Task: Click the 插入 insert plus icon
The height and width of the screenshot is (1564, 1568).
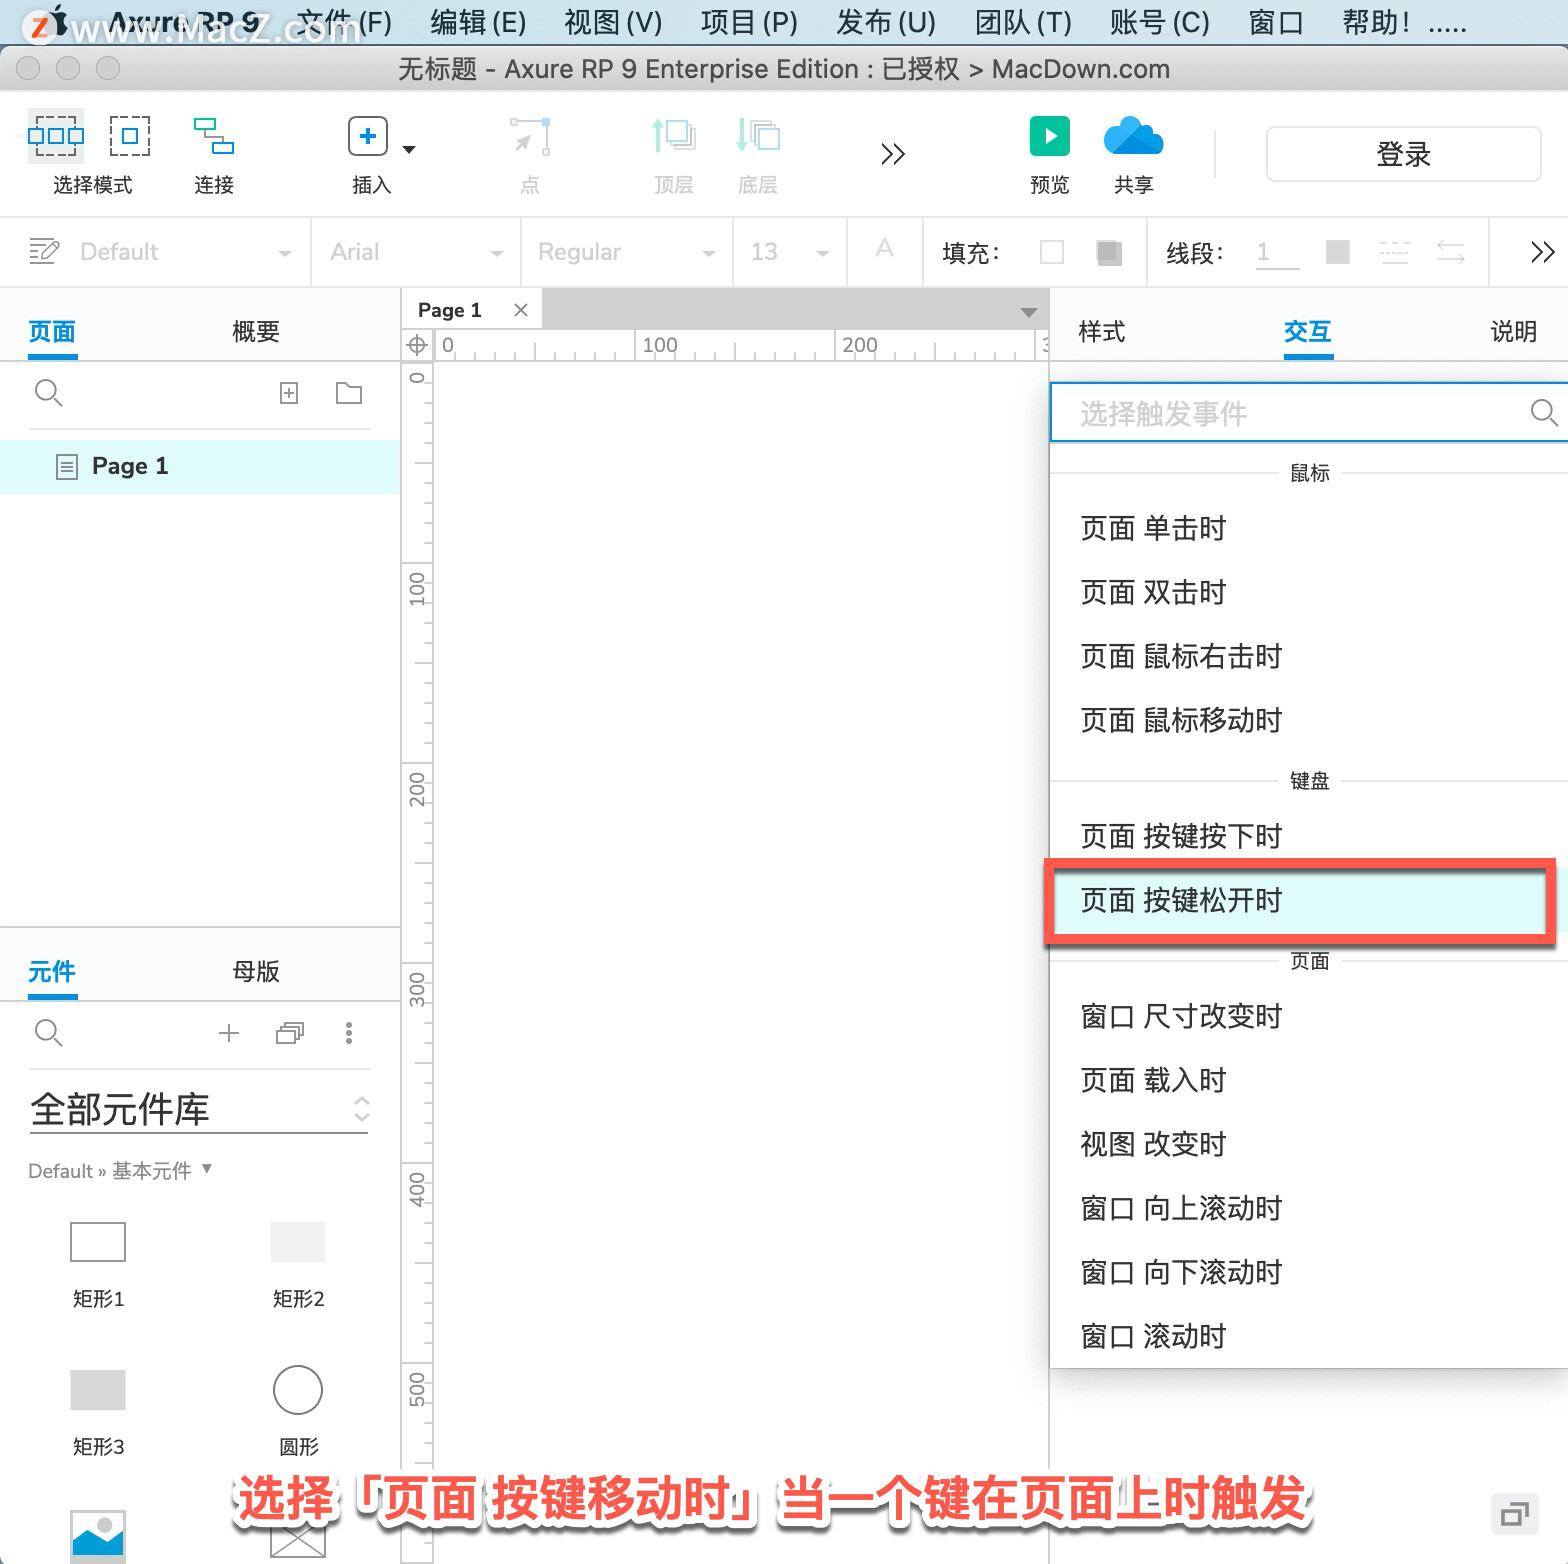Action: [x=368, y=136]
